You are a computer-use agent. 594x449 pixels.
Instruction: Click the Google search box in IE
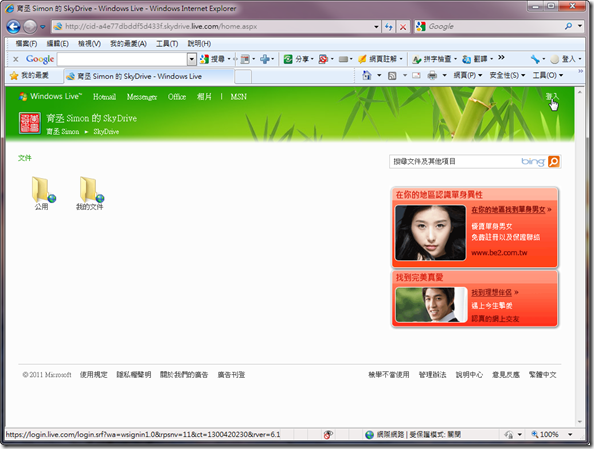492,27
